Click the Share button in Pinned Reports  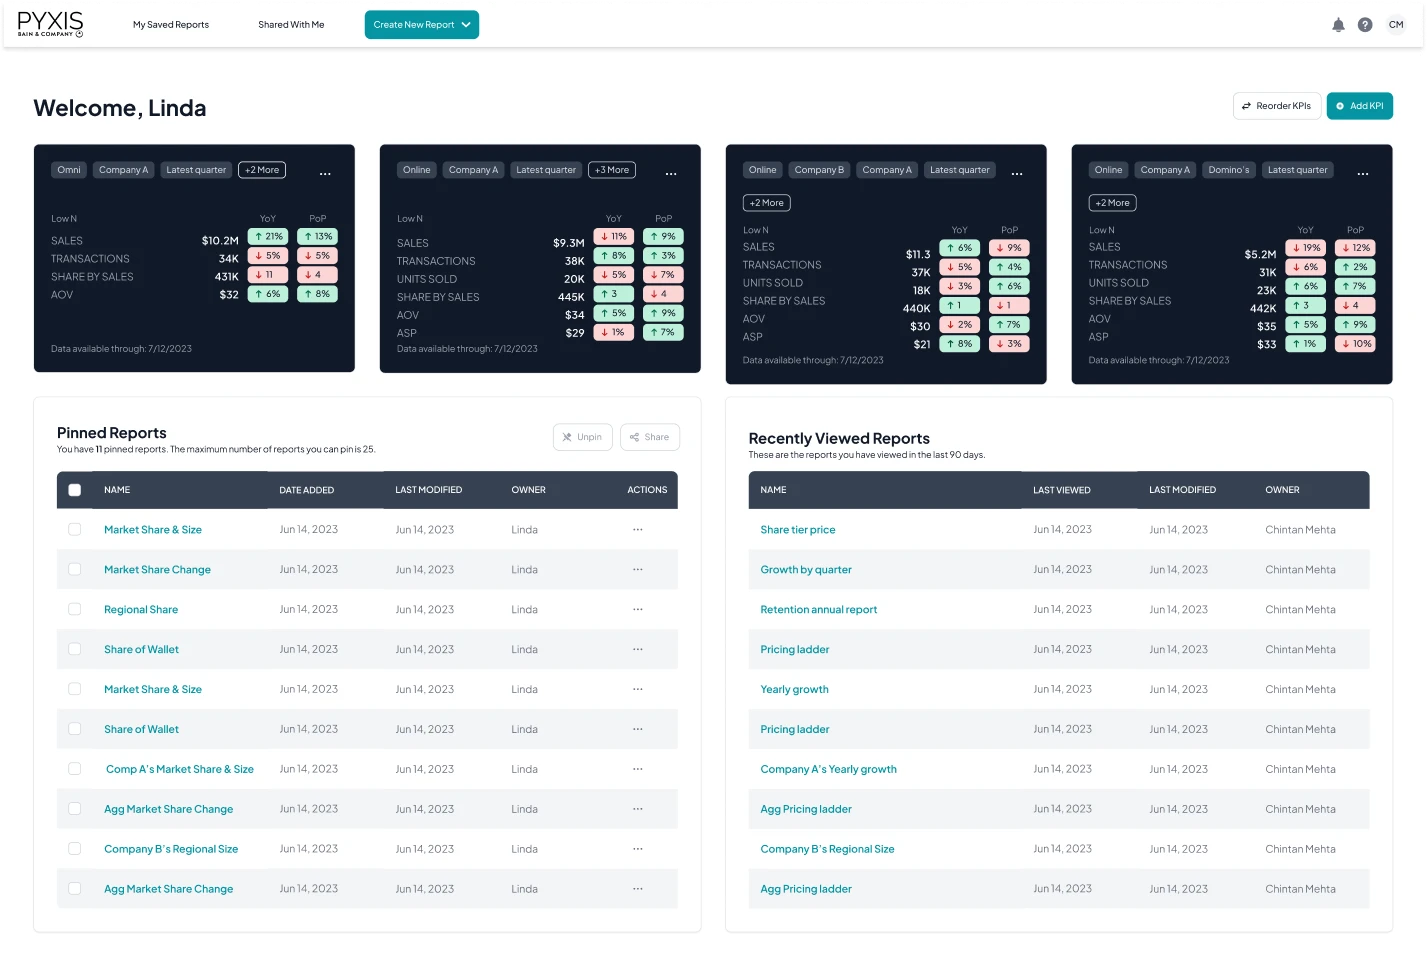[x=649, y=436]
